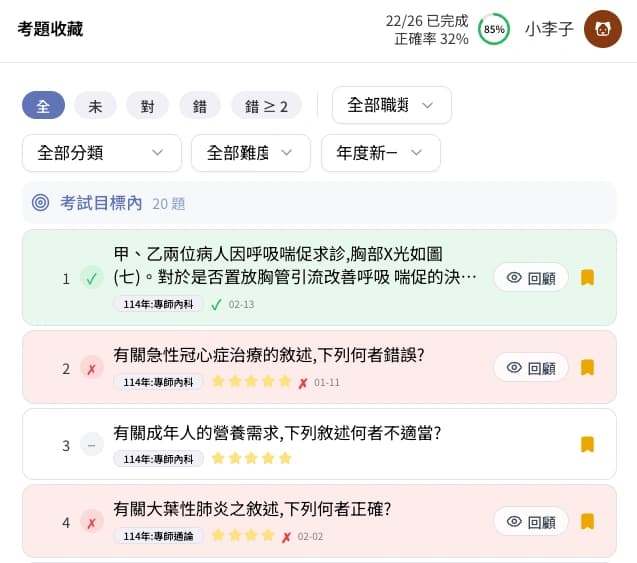Click 回顧 review button for question 1
637x563 pixels.
[530, 277]
